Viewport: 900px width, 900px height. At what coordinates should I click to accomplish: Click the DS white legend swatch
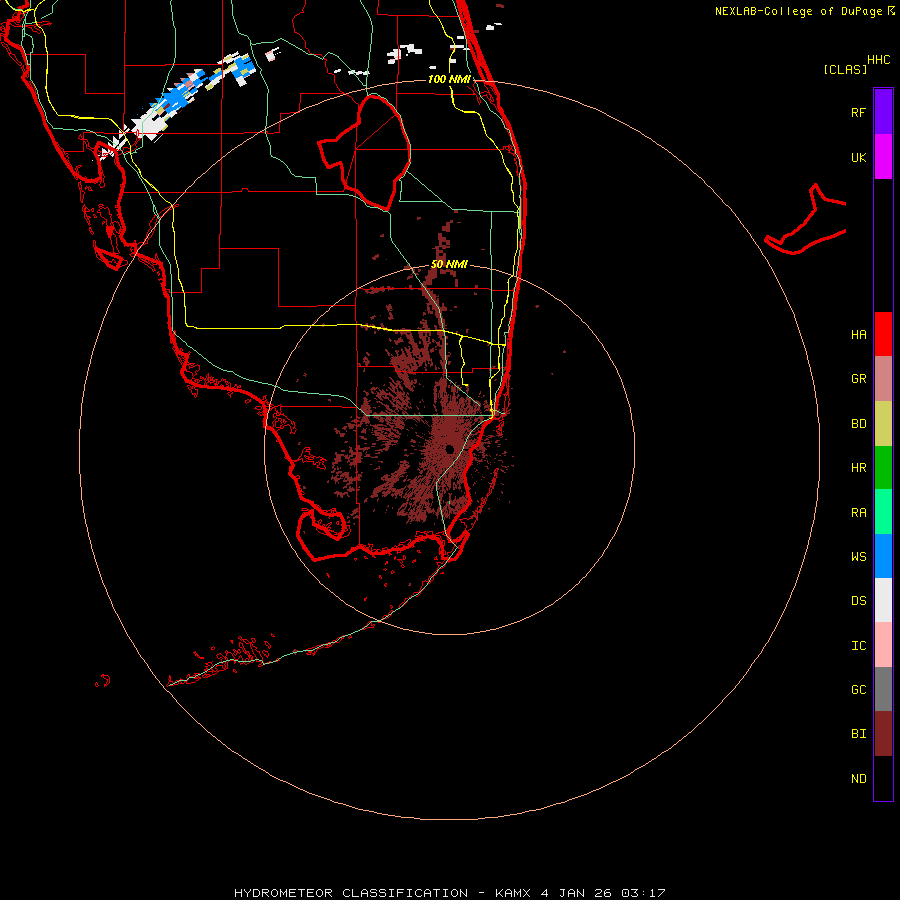click(x=883, y=600)
